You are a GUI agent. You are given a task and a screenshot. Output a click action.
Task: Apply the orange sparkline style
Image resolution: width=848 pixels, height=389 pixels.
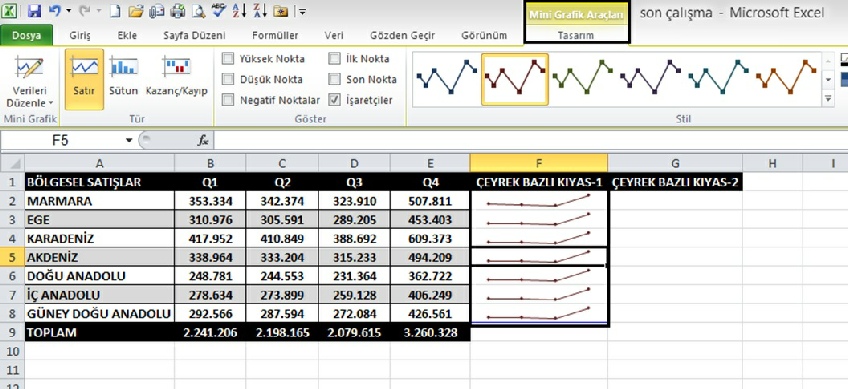point(786,79)
